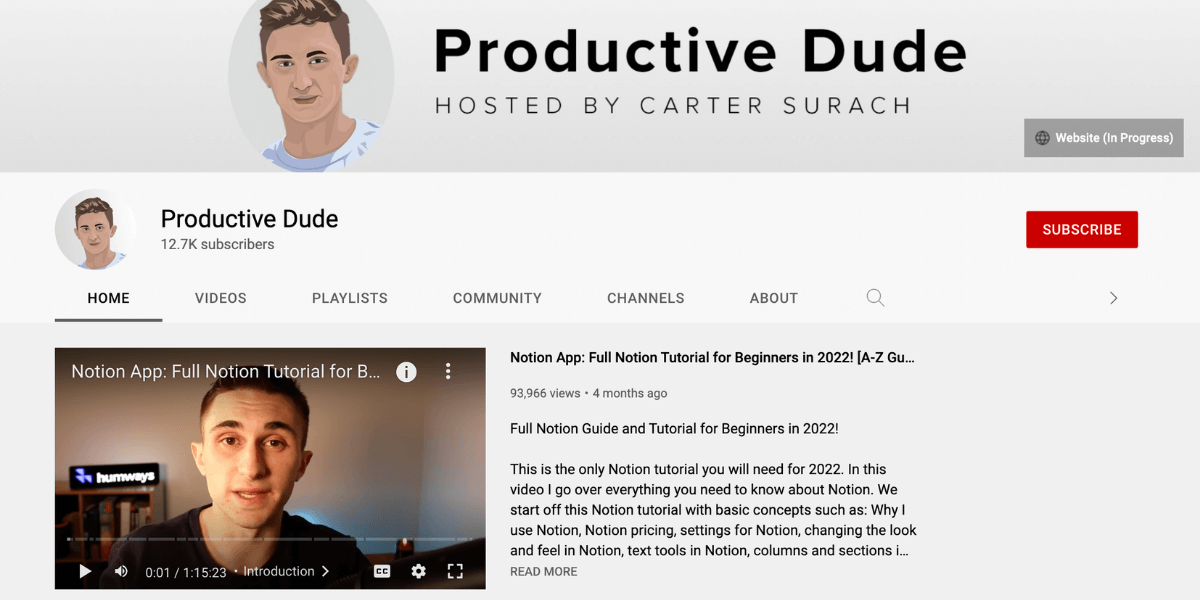Screen dimensions: 1200x600
Task: Open the video info card icon
Action: [x=406, y=372]
